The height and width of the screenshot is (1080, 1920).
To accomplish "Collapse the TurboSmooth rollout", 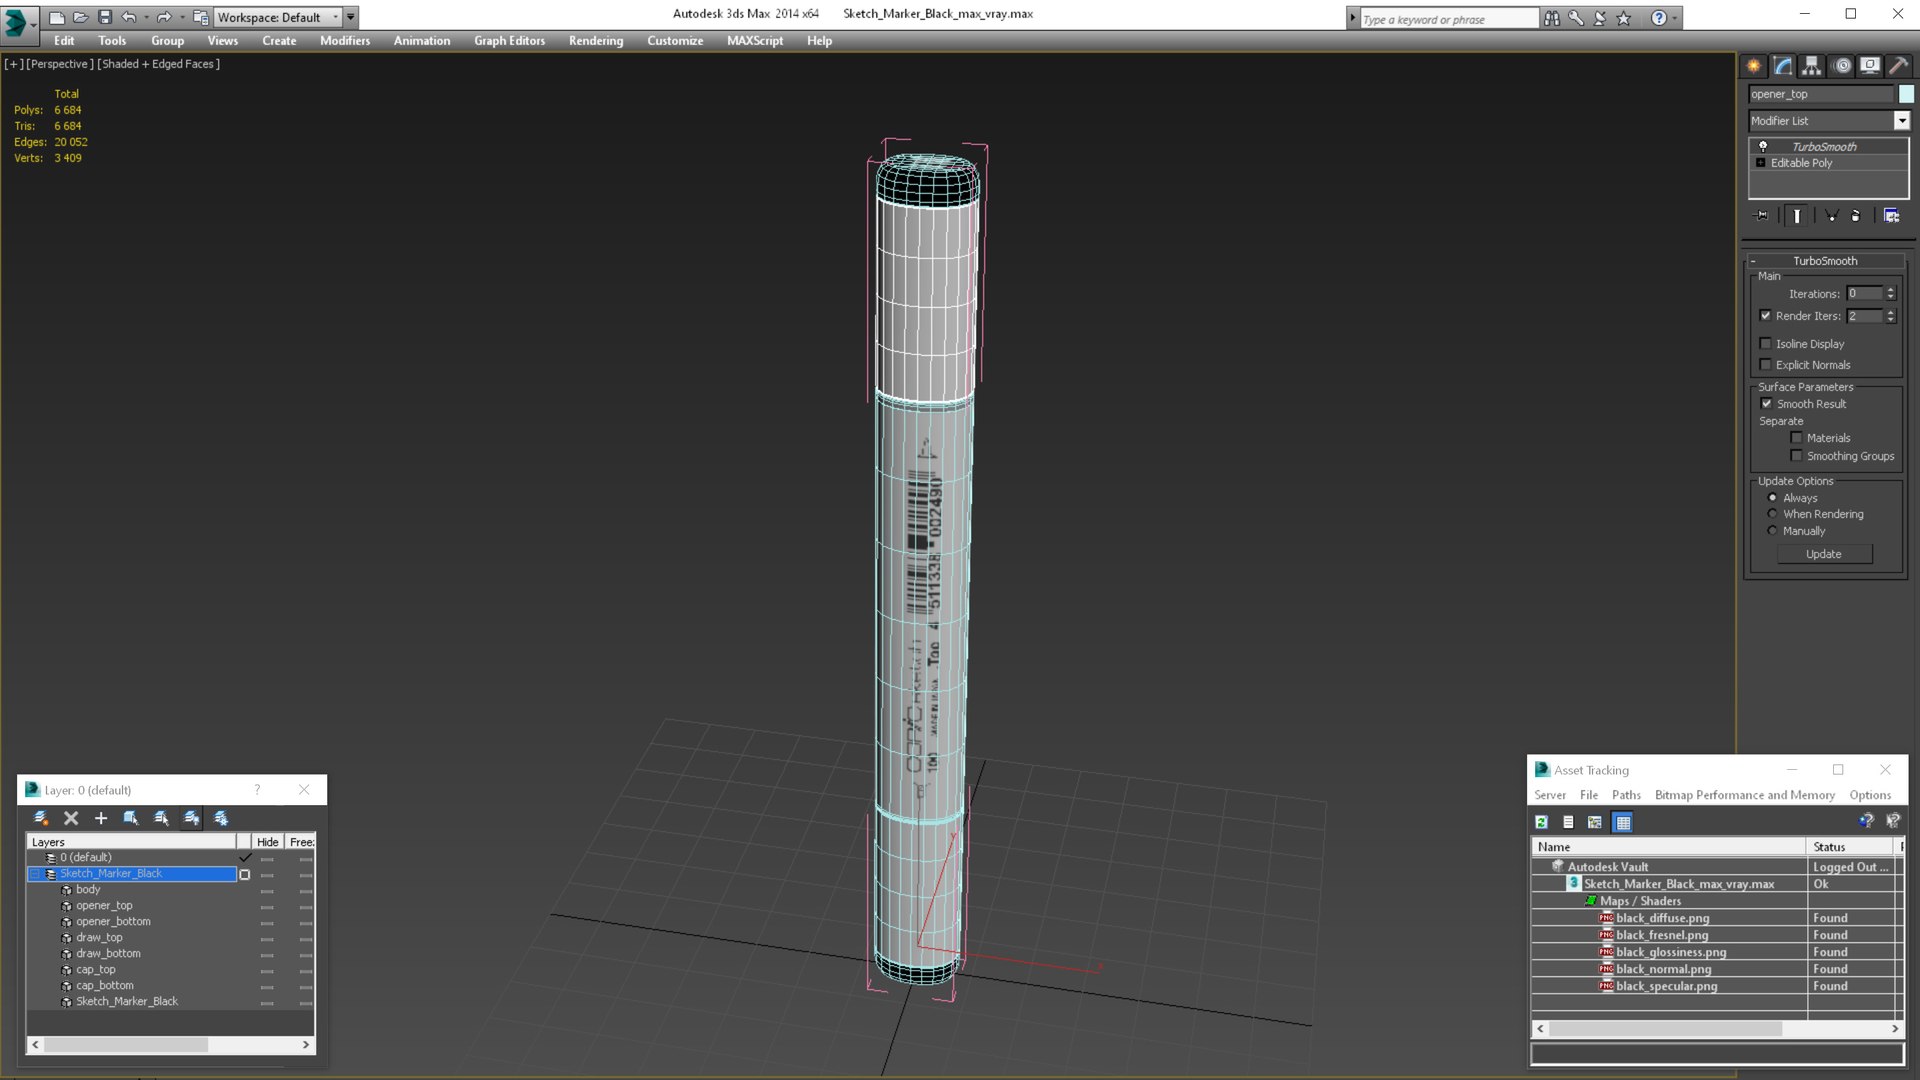I will 1825,261.
